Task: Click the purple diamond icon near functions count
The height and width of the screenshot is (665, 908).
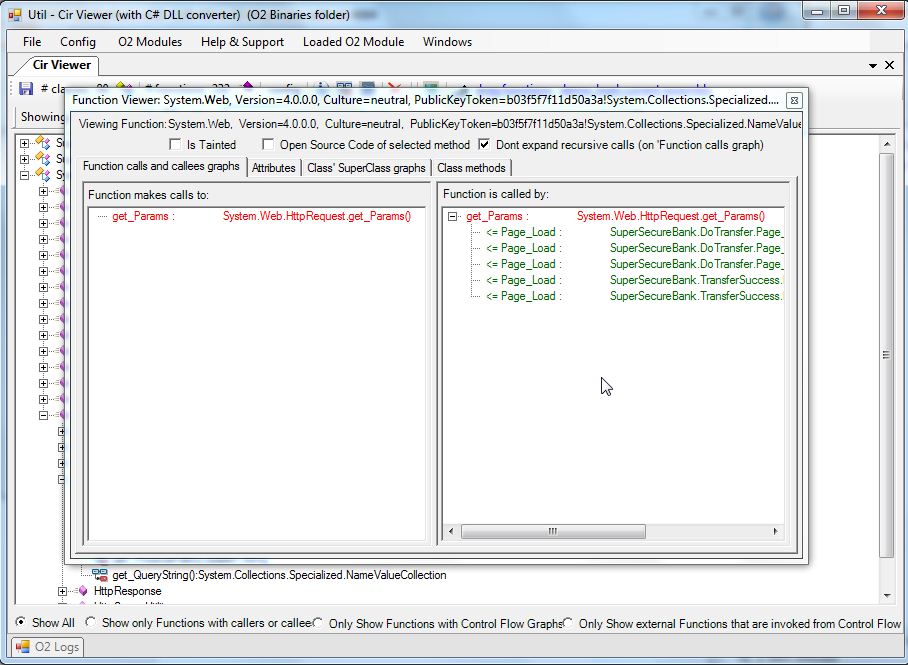Action: (x=246, y=84)
